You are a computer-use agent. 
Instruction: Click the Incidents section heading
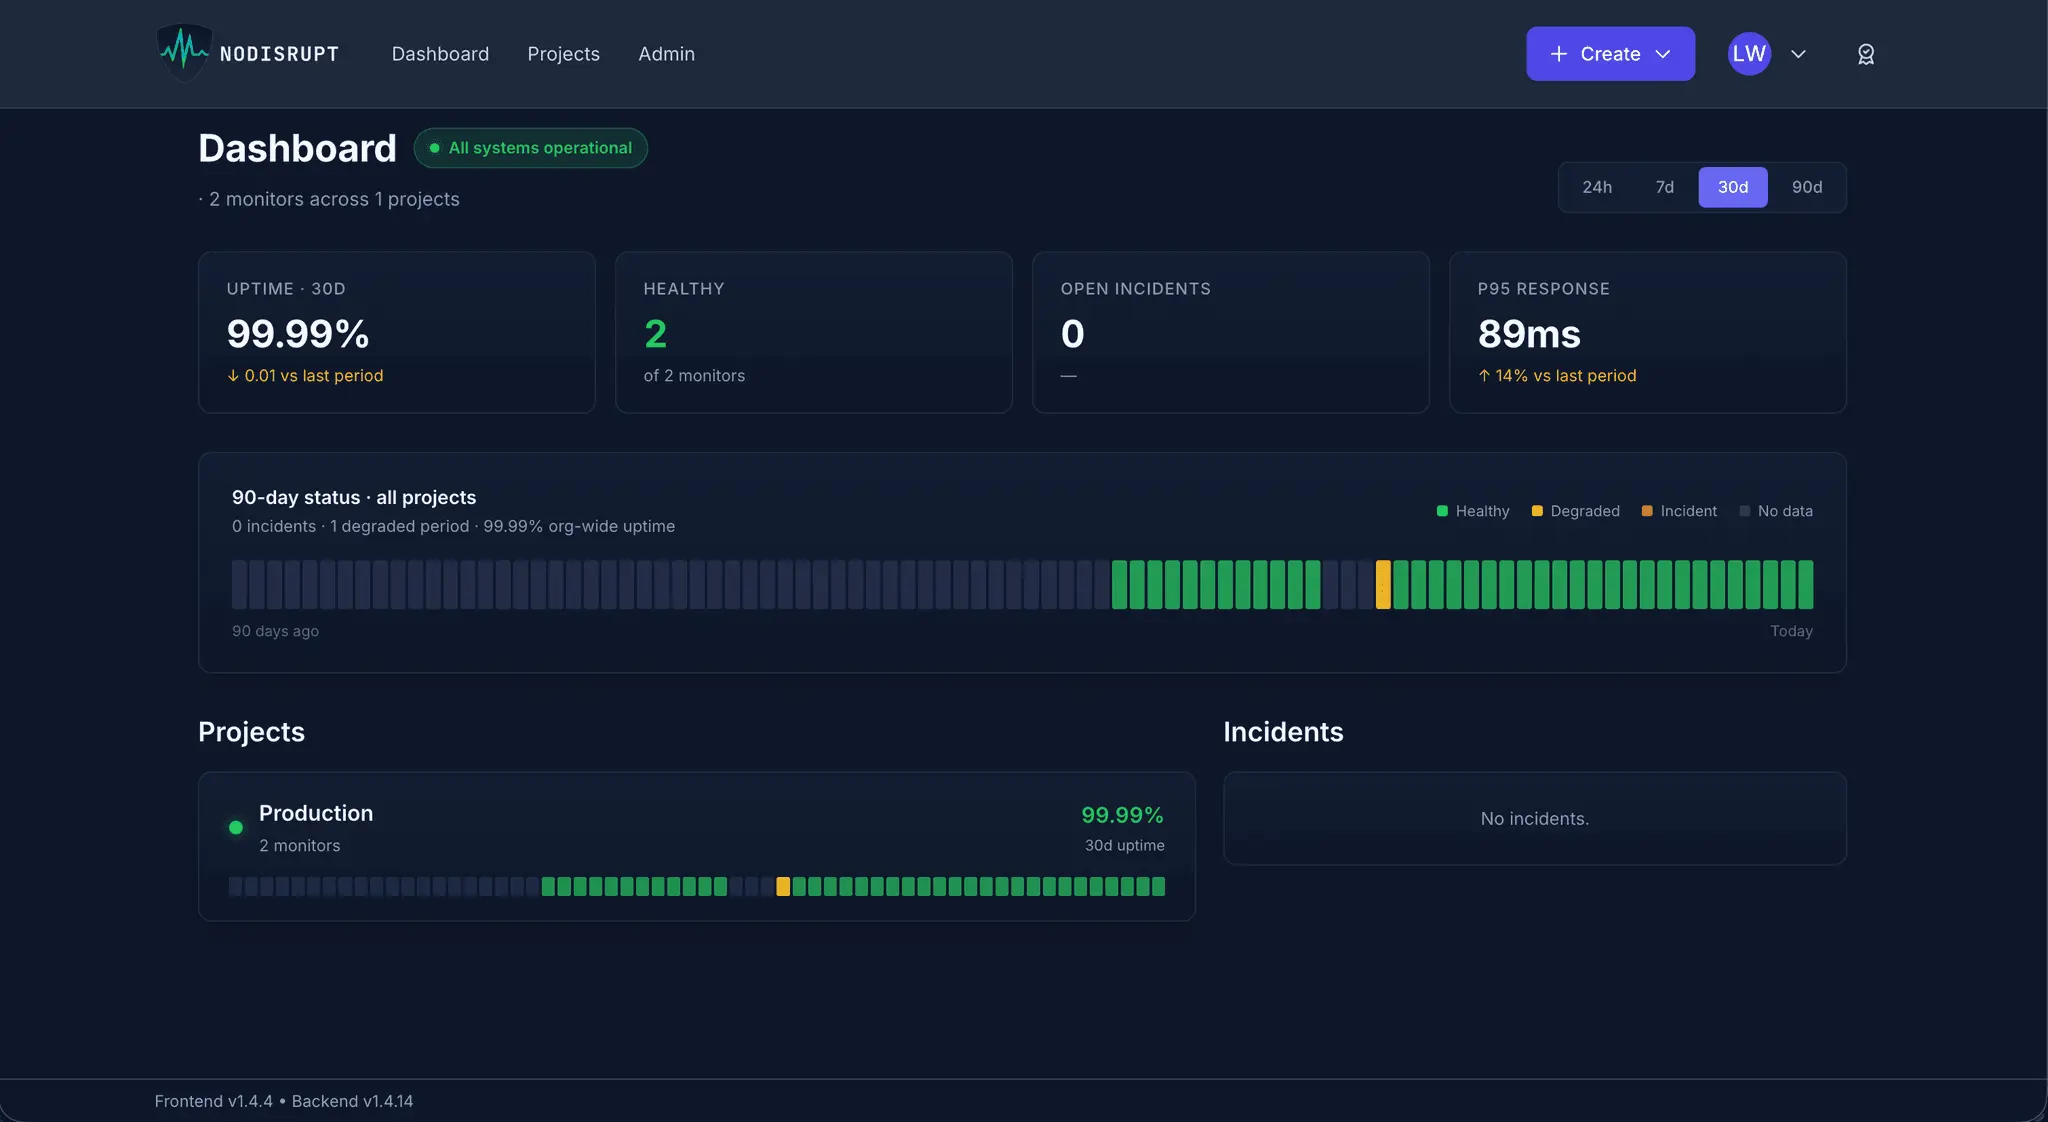tap(1283, 732)
